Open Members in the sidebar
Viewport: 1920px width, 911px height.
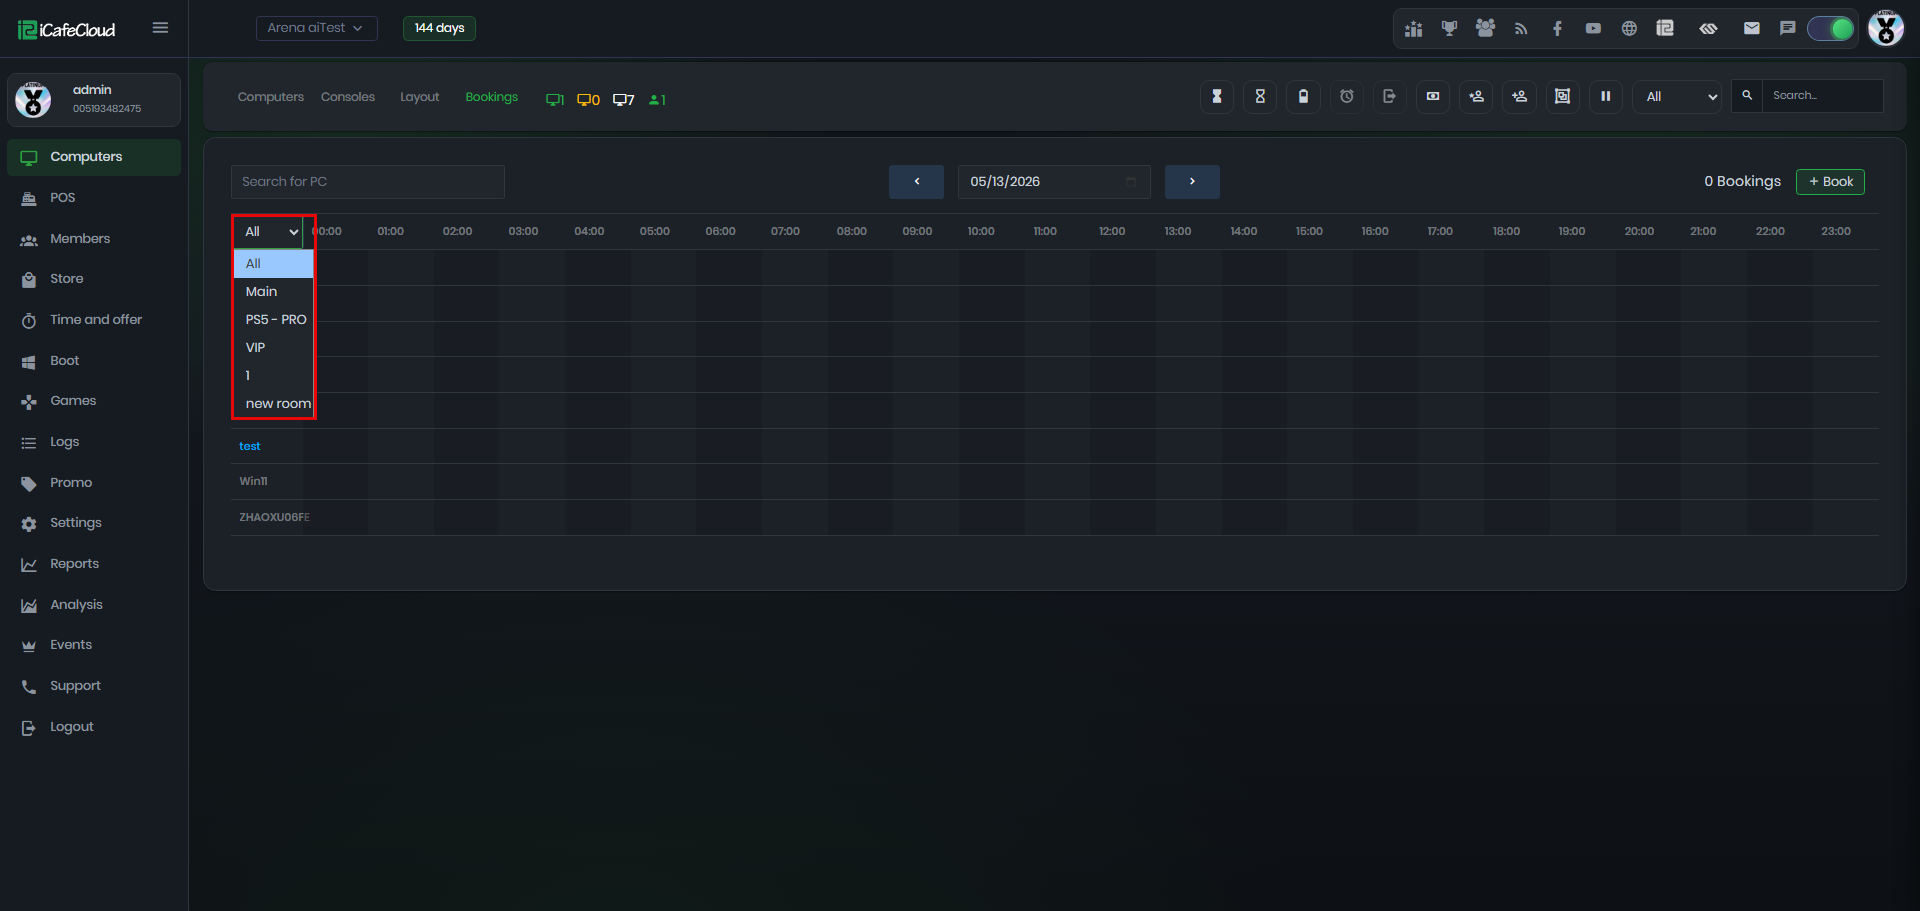point(94,239)
